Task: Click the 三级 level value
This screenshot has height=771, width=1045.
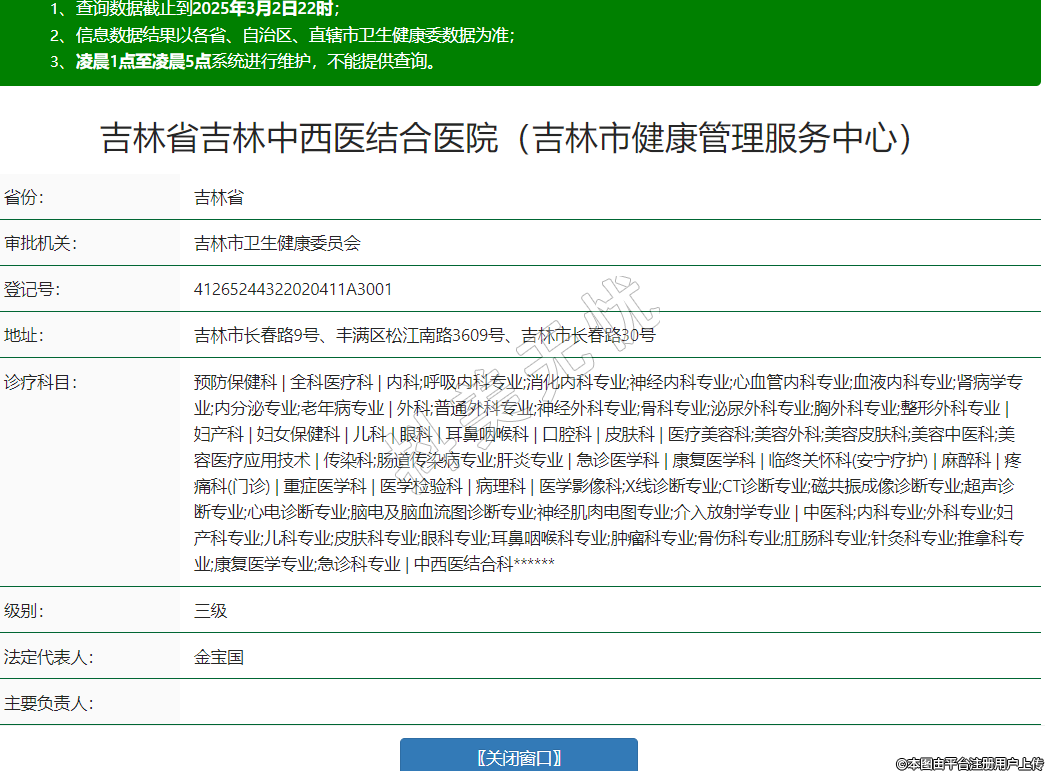Action: (x=211, y=610)
